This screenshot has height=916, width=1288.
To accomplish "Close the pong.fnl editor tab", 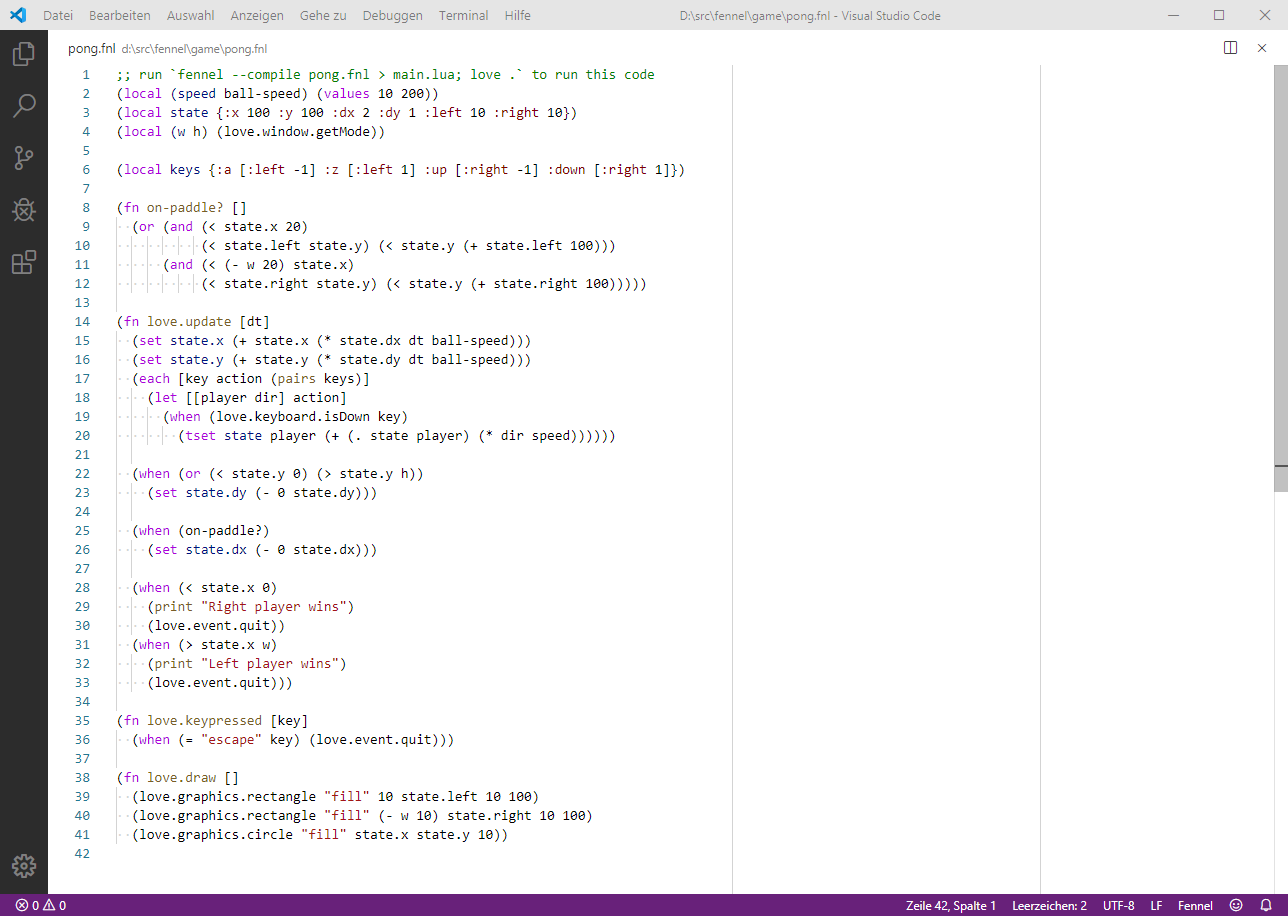I will click(x=1262, y=47).
